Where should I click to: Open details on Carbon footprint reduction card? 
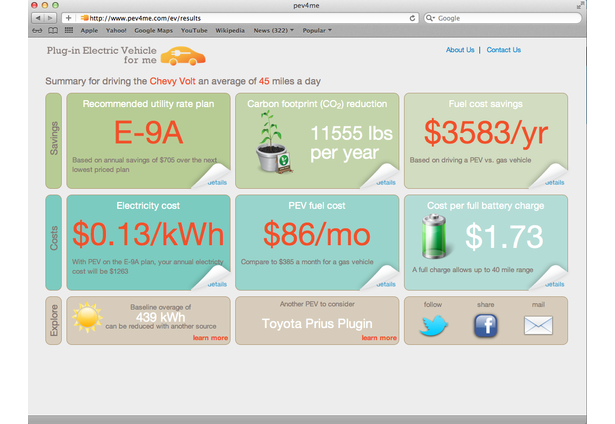pos(386,182)
